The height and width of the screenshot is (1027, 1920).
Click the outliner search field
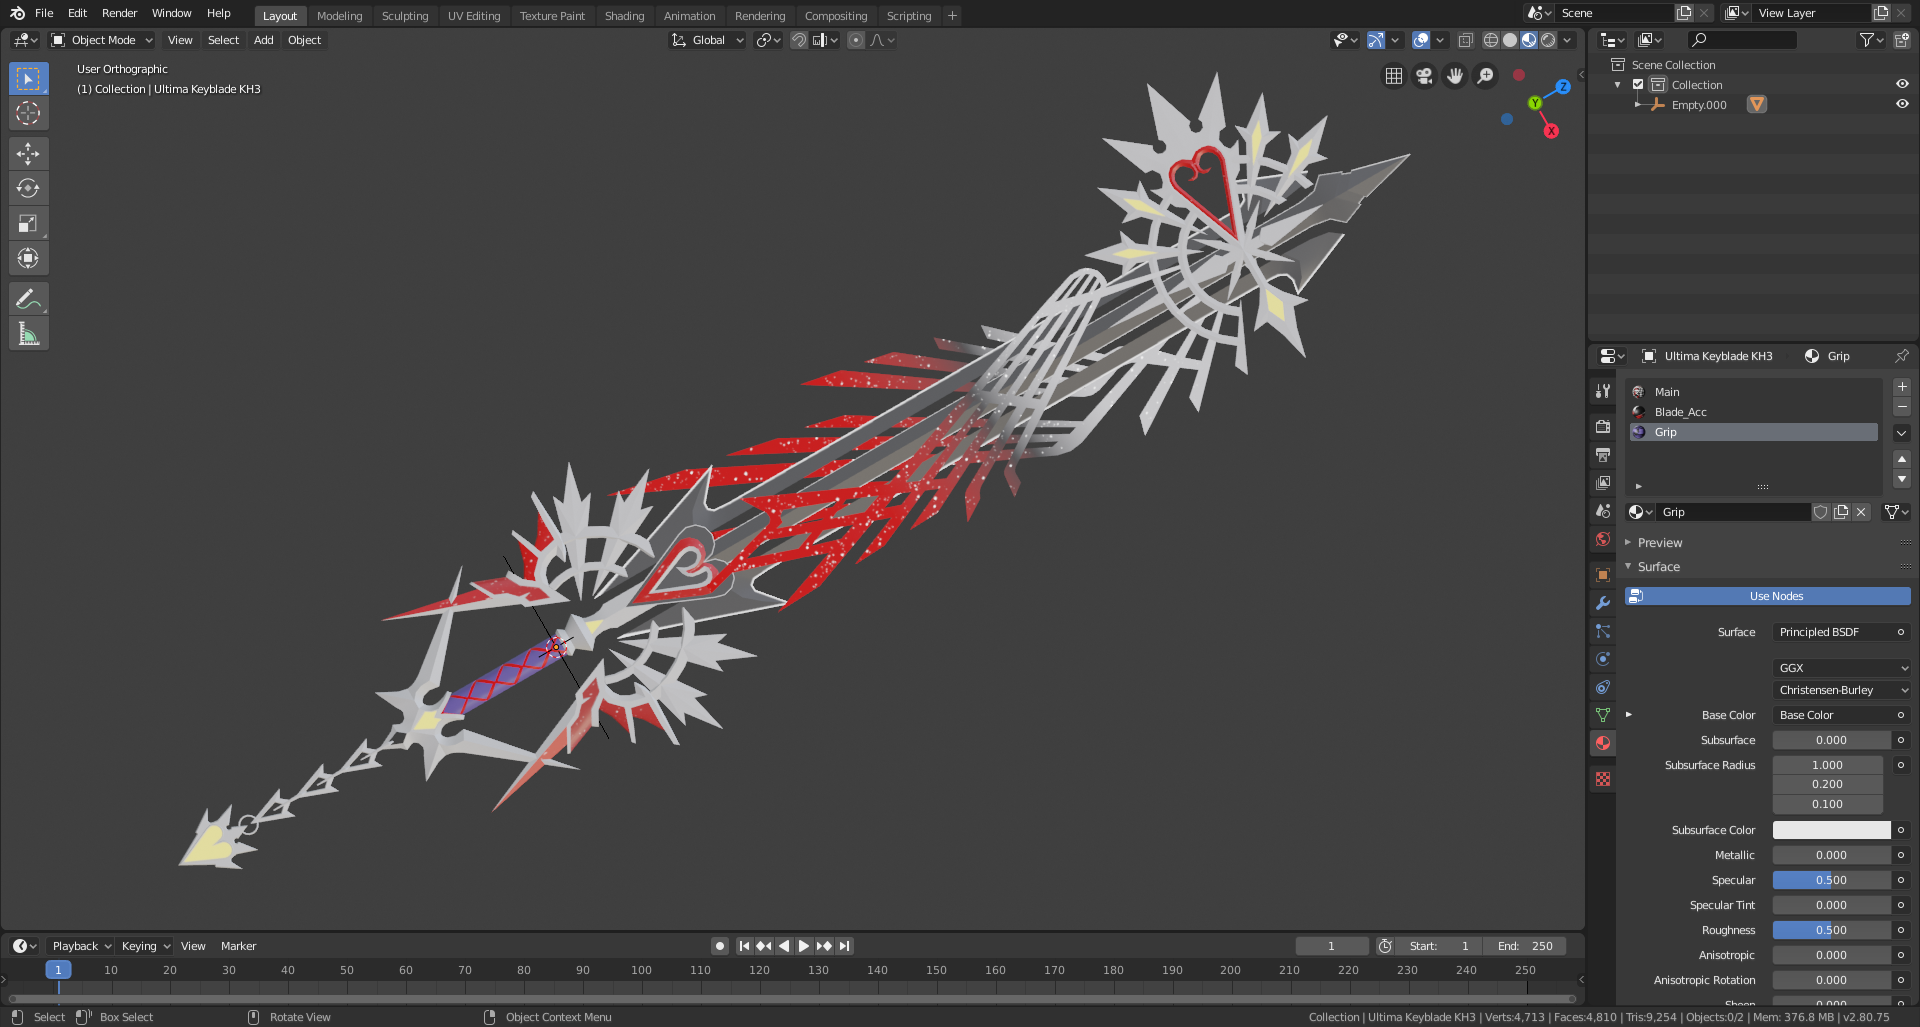pyautogui.click(x=1741, y=40)
